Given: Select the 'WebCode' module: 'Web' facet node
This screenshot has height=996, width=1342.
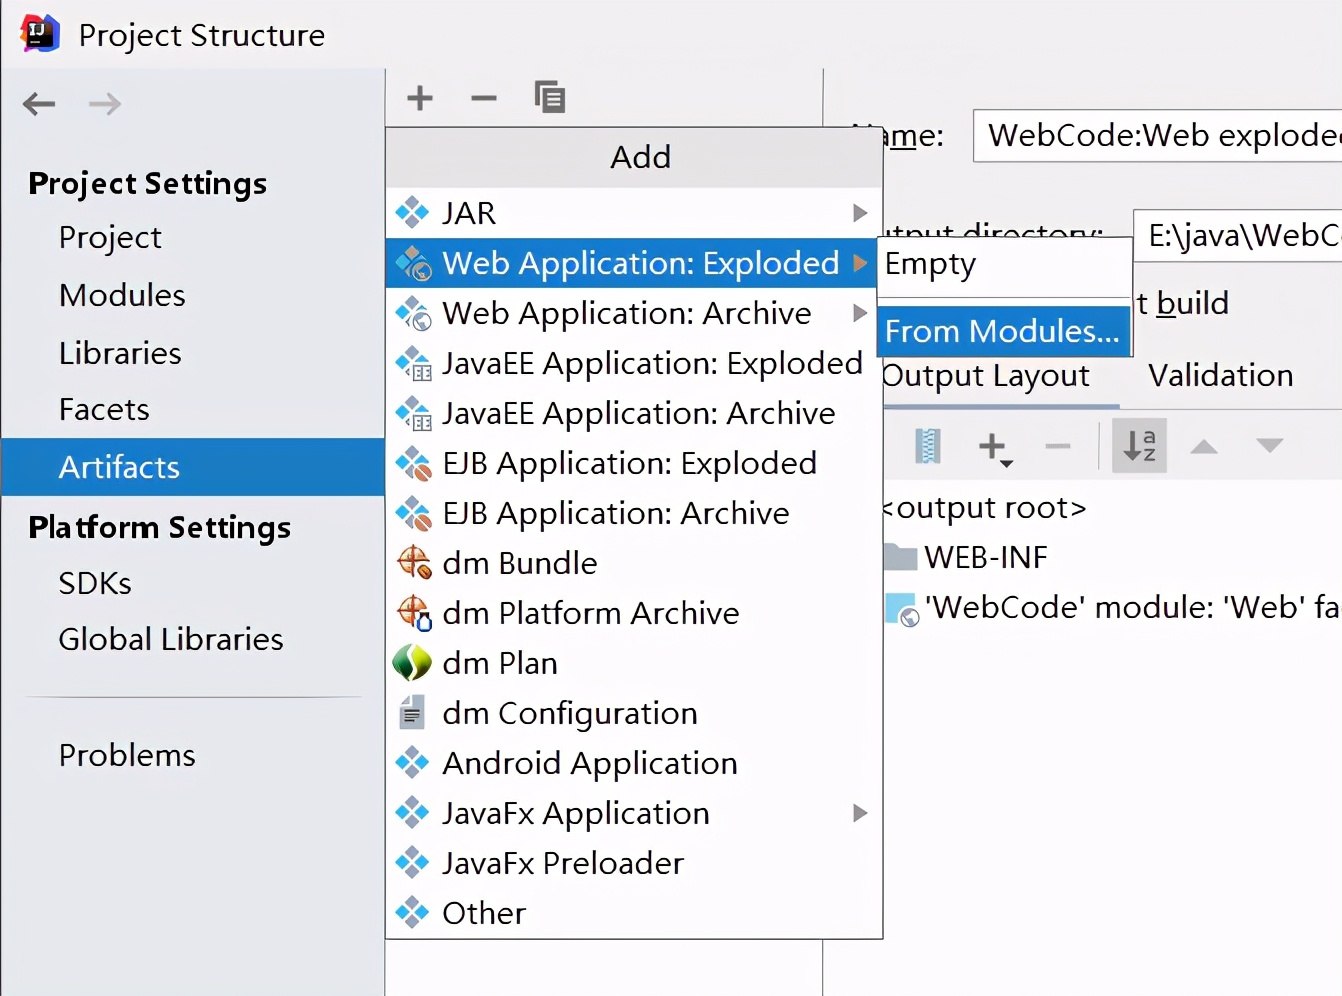Looking at the screenshot, I should tap(1112, 607).
